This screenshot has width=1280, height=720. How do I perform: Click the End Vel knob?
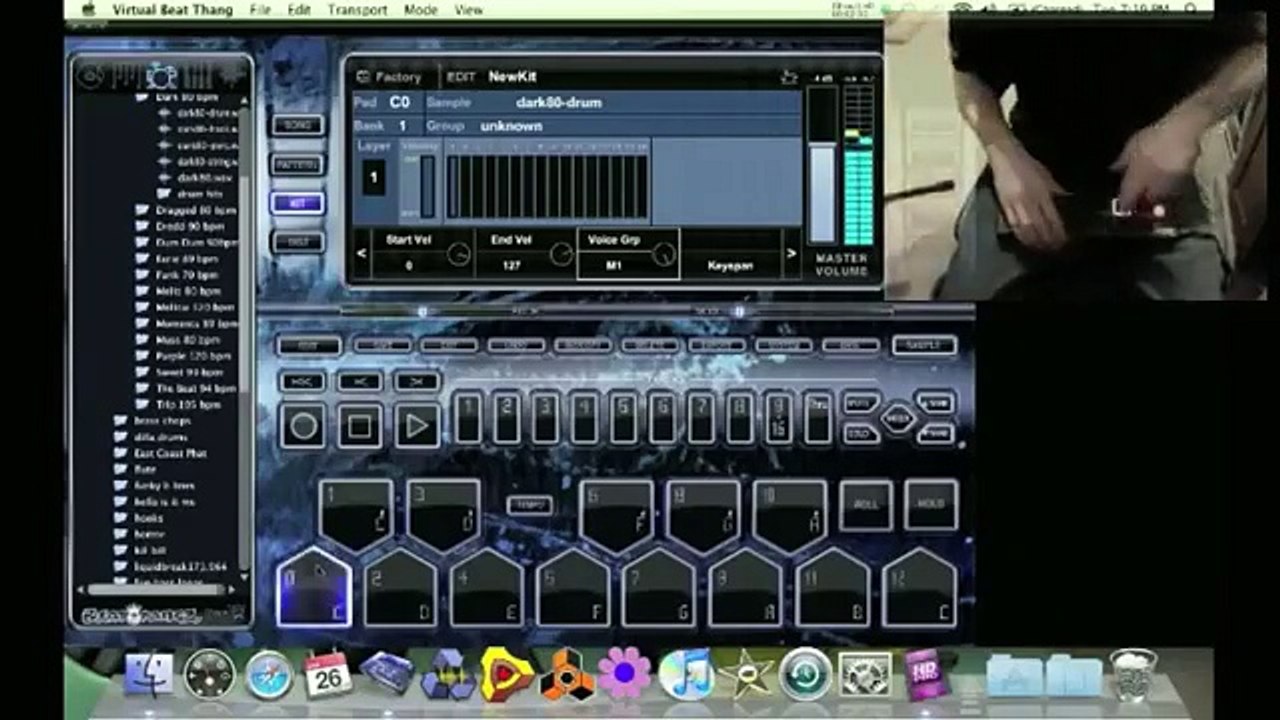[562, 255]
